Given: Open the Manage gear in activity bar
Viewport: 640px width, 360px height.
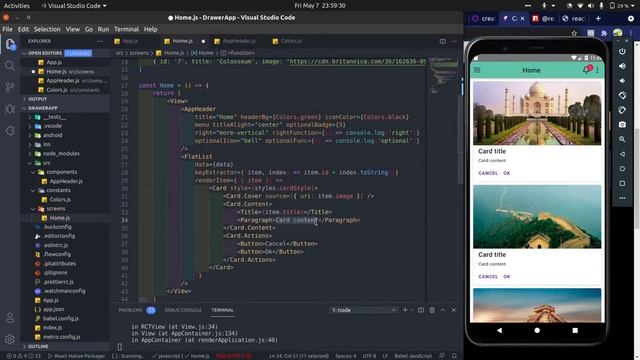Looking at the screenshot, I should tap(10, 339).
